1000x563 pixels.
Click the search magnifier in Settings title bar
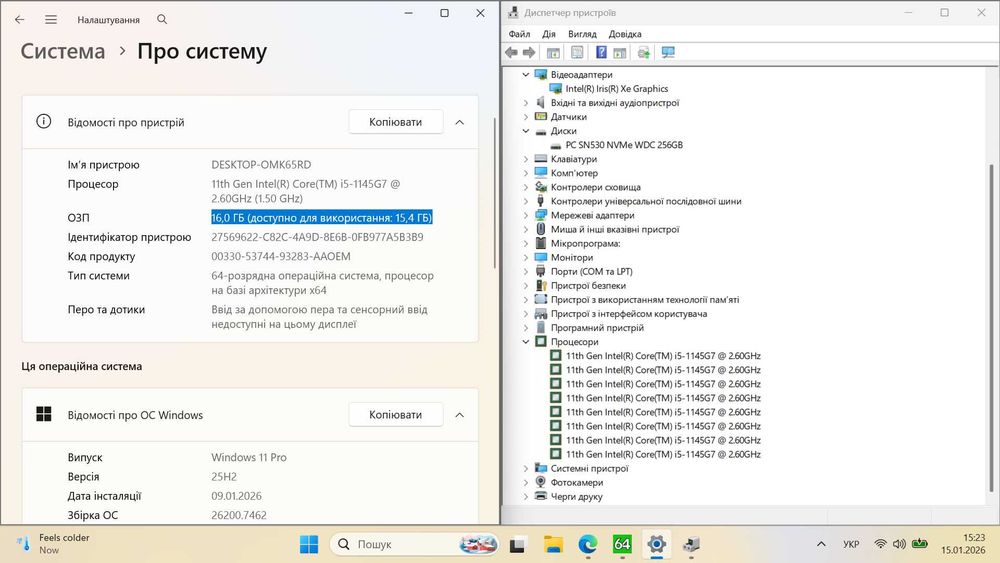[162, 20]
